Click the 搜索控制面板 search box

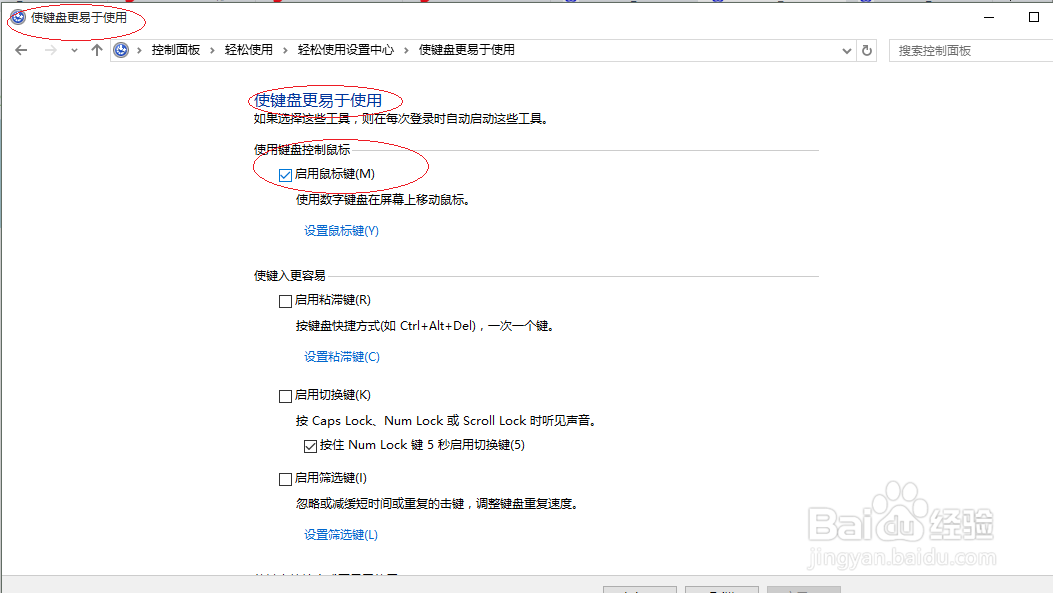(x=965, y=49)
